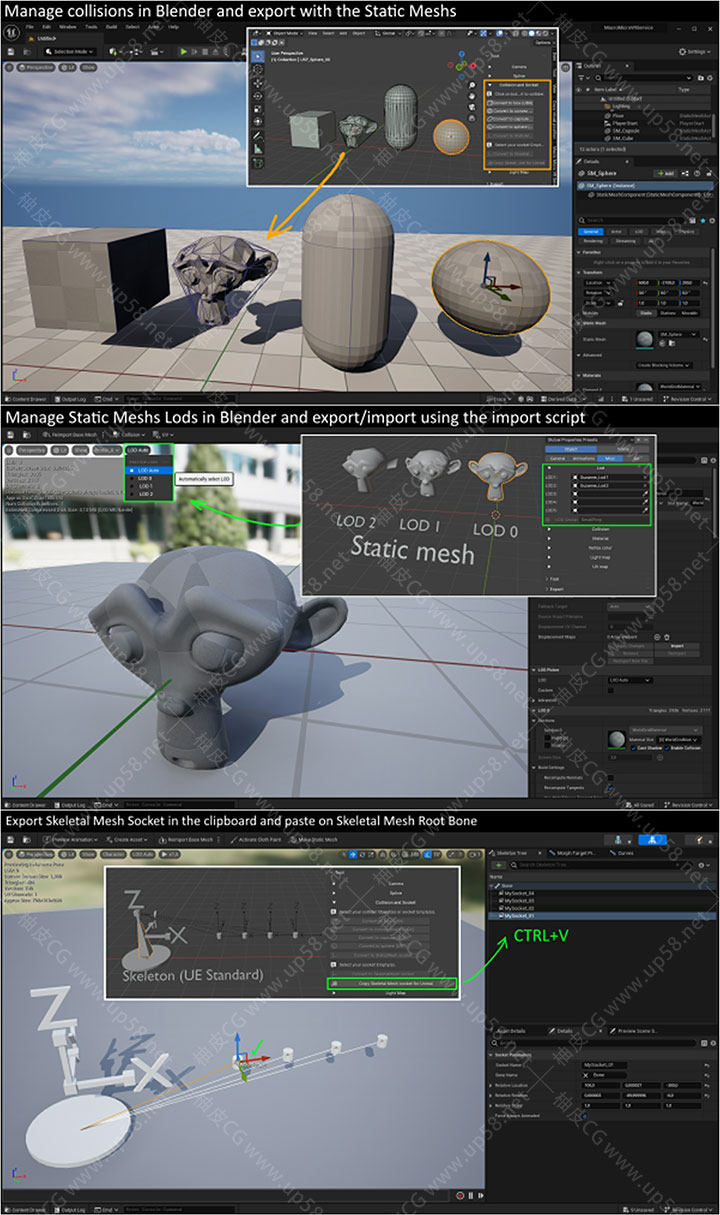
Task: Click Reimport Base Mesh in static mesh editor
Action: pos(69,434)
